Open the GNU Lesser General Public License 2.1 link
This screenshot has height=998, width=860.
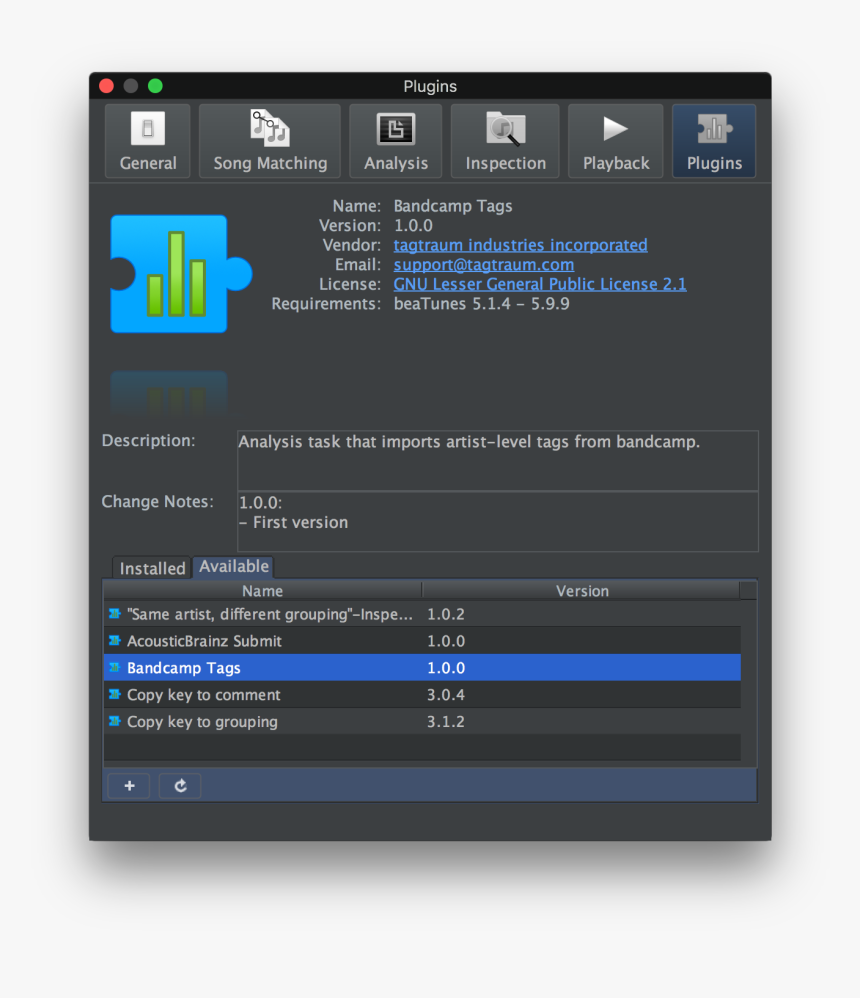pos(540,285)
